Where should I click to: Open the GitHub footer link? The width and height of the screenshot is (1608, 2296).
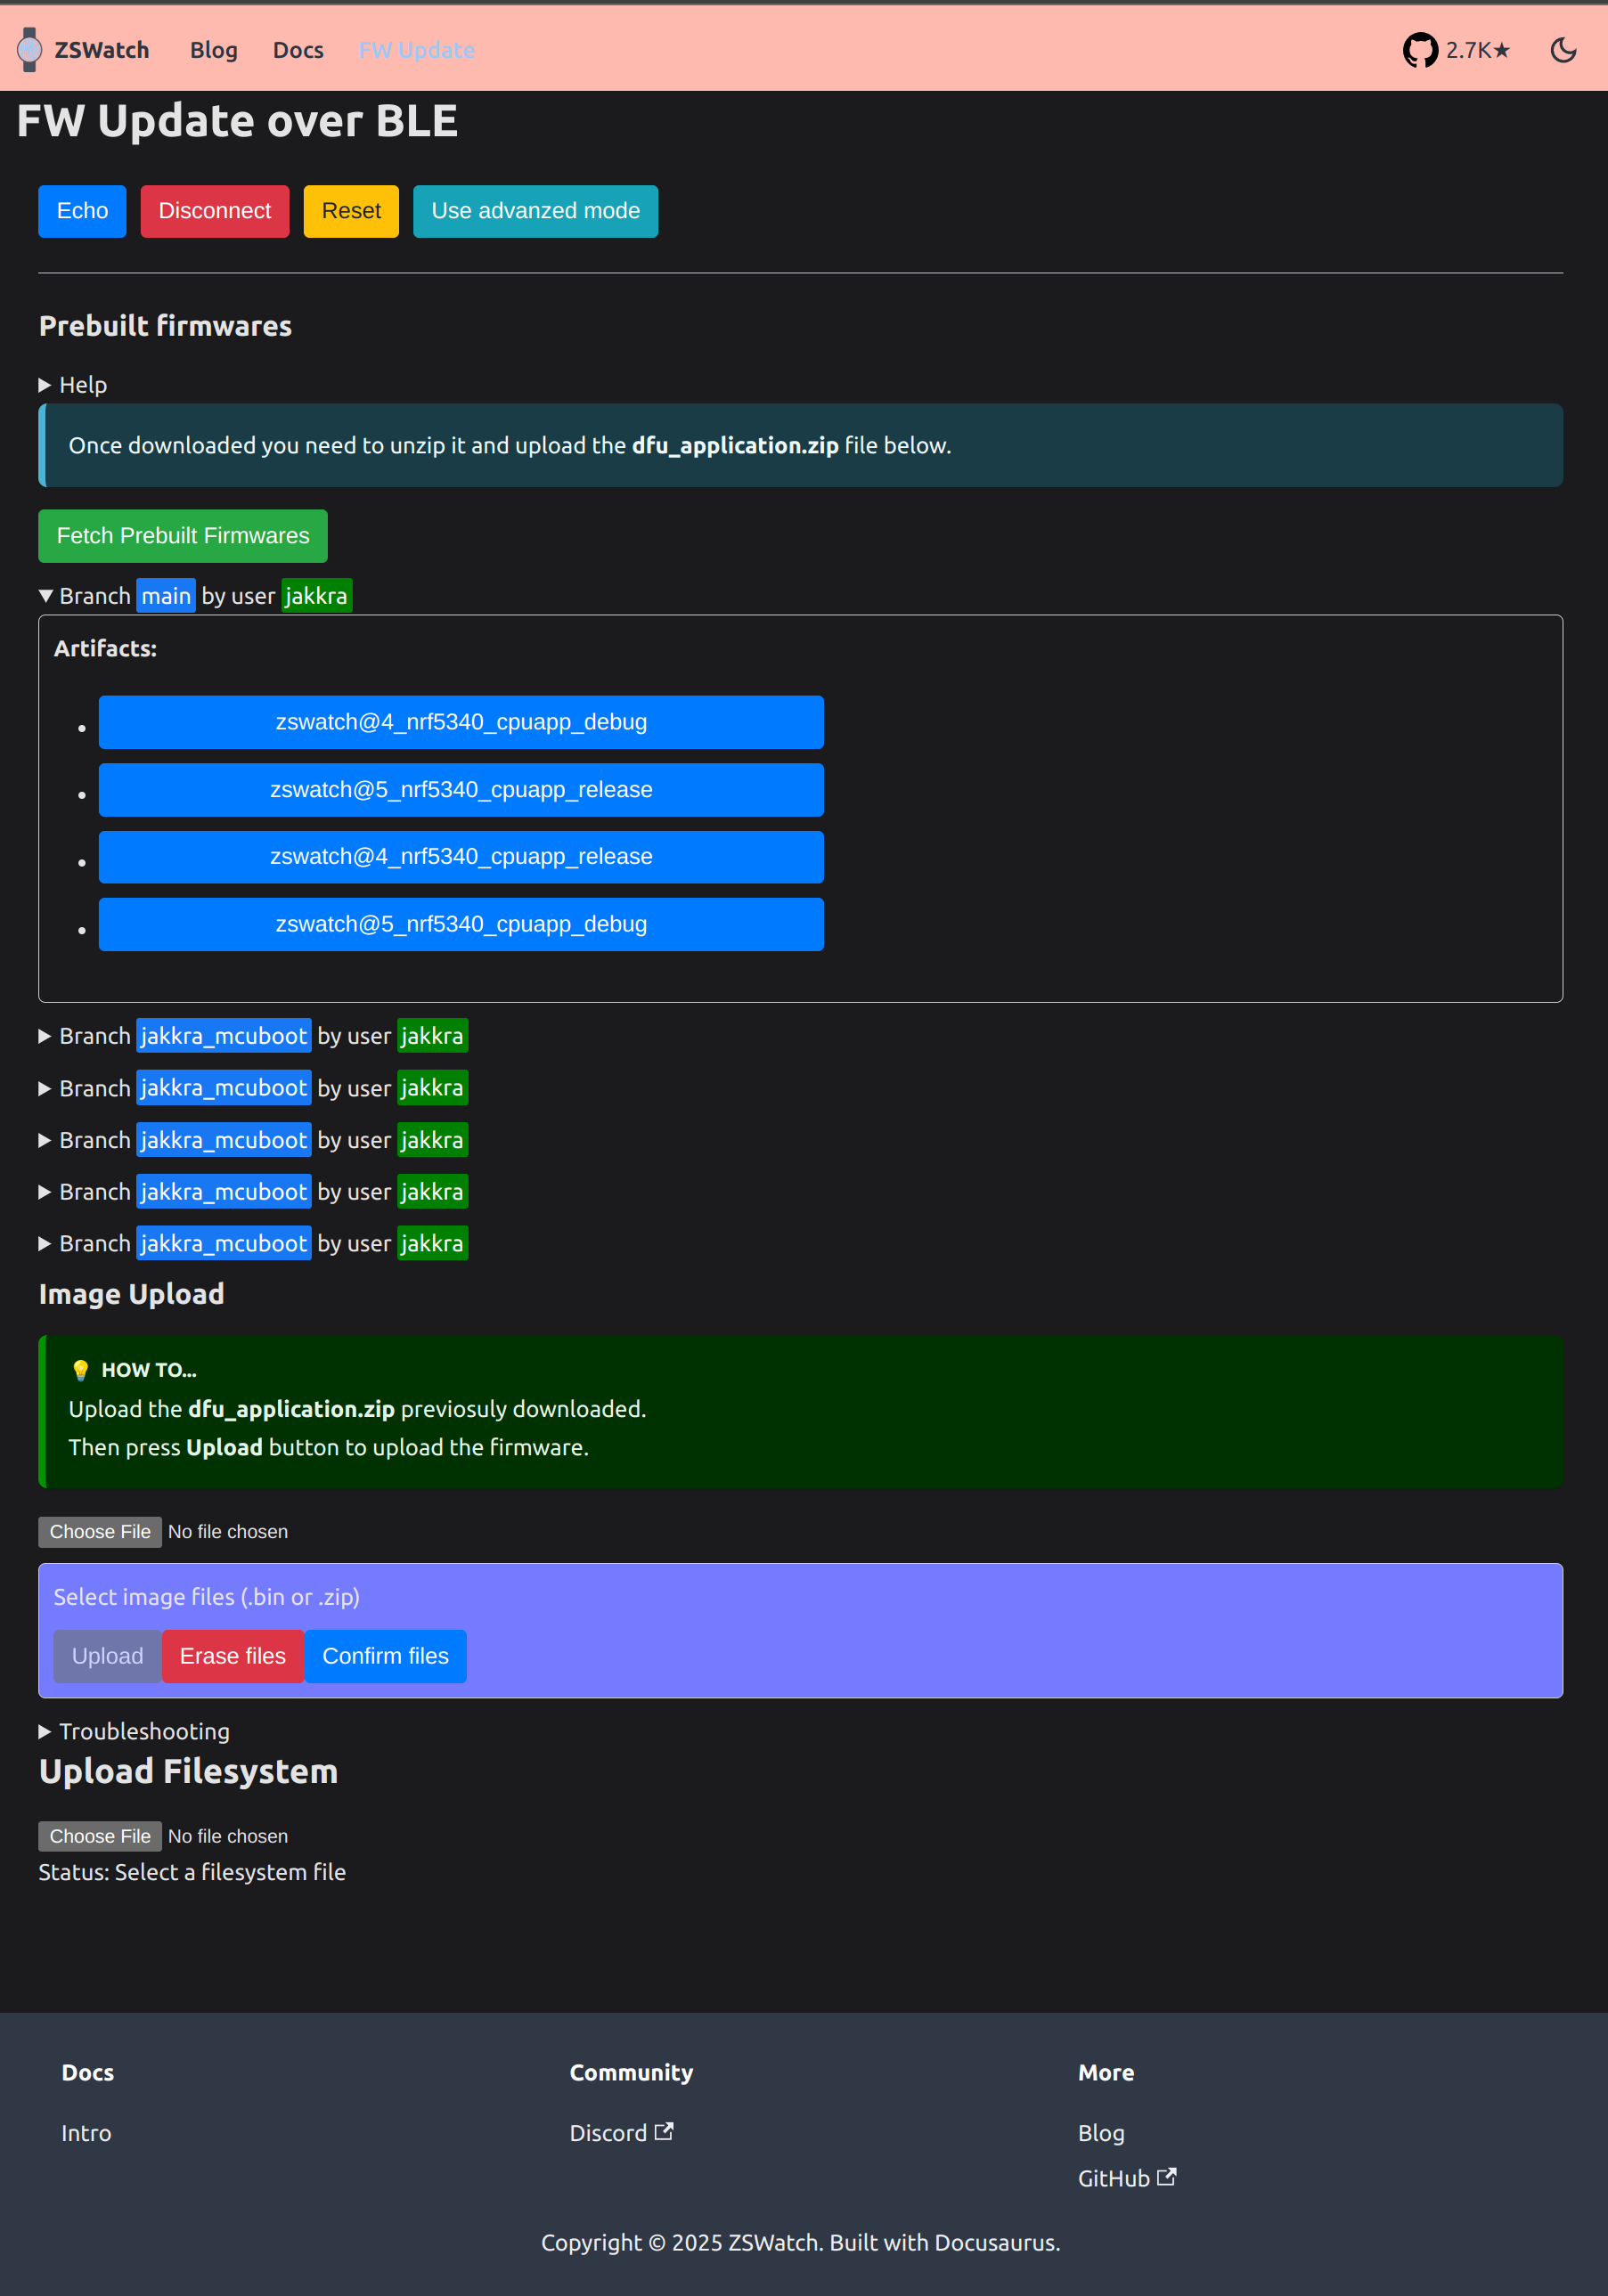tap(1127, 2178)
